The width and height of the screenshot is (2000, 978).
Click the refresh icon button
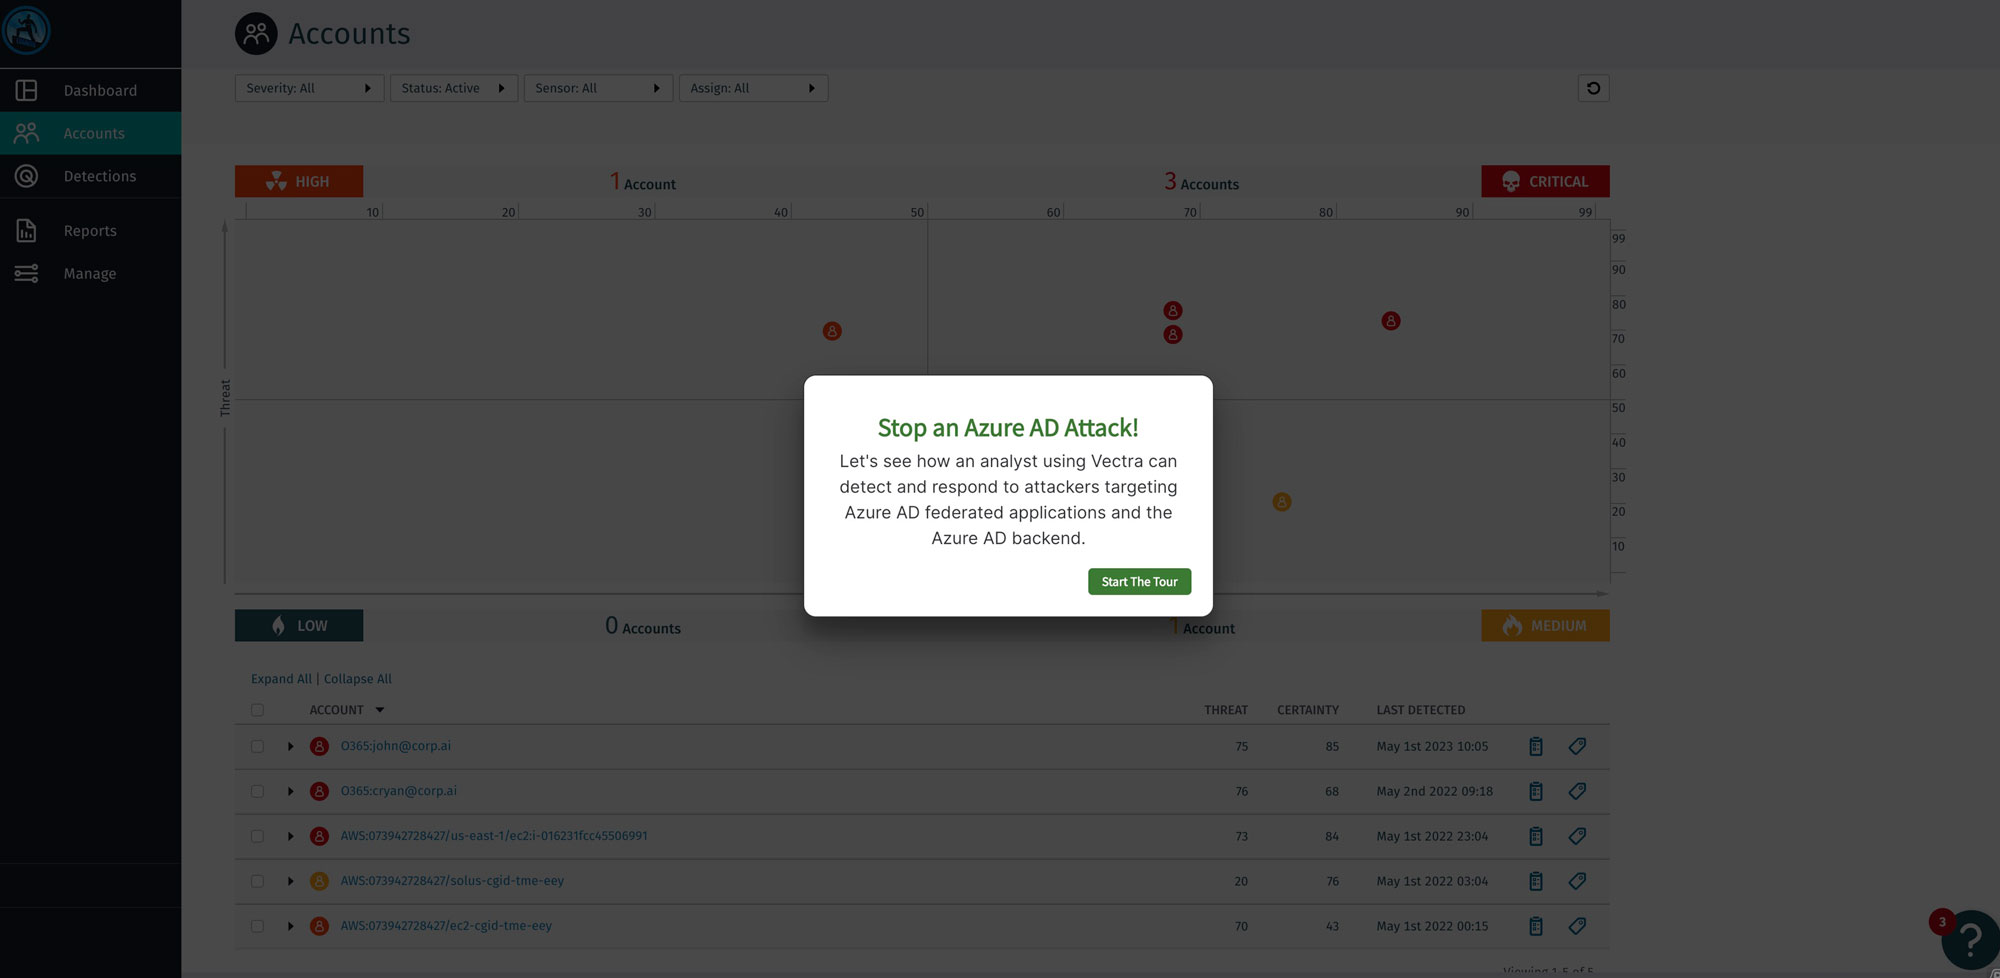click(1593, 88)
